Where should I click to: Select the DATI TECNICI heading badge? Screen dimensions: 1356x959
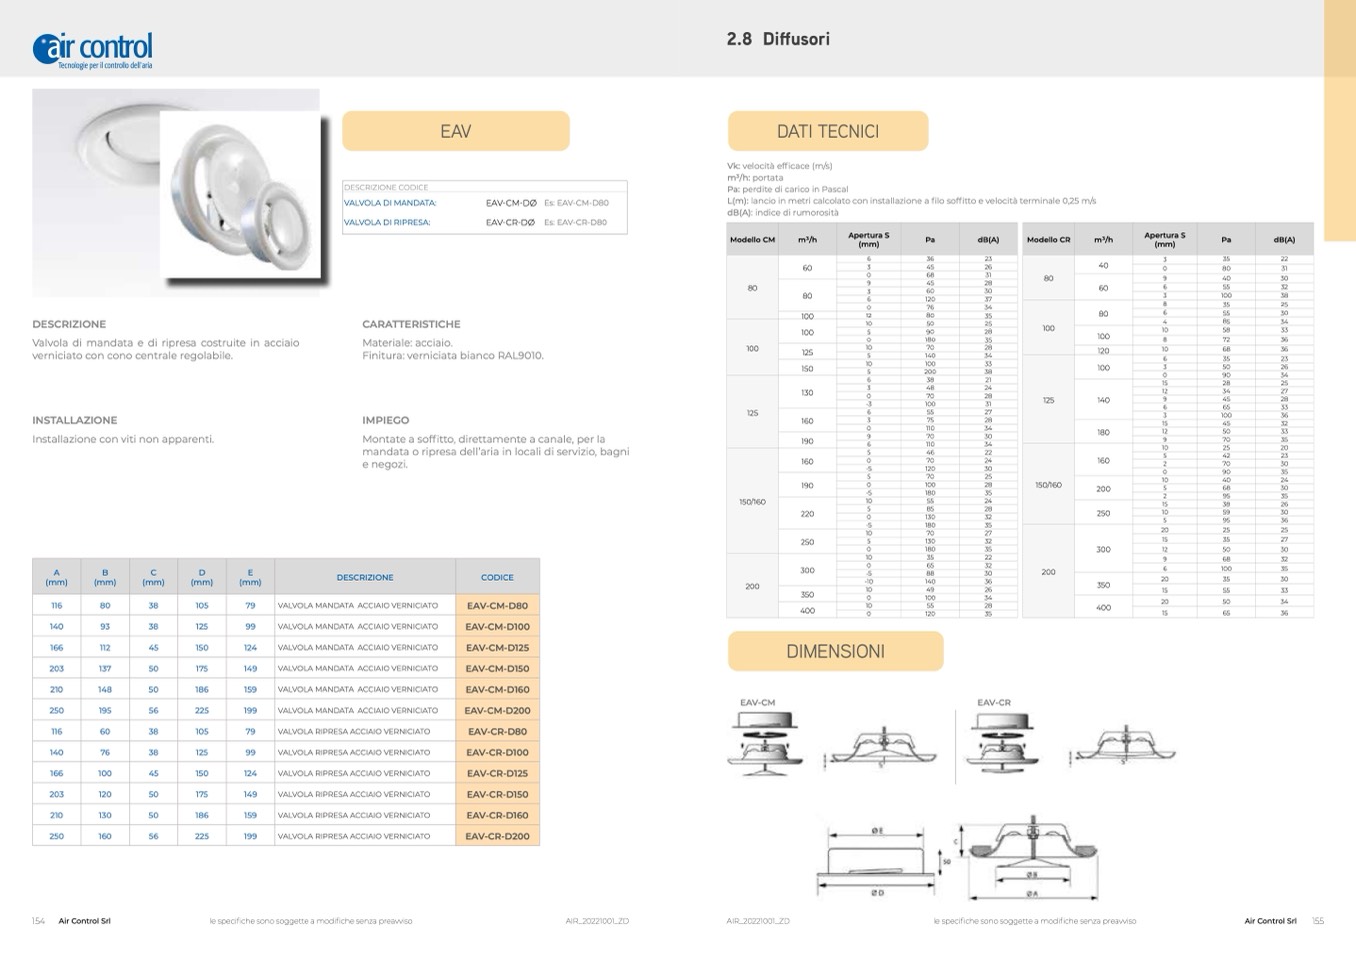pos(827,131)
